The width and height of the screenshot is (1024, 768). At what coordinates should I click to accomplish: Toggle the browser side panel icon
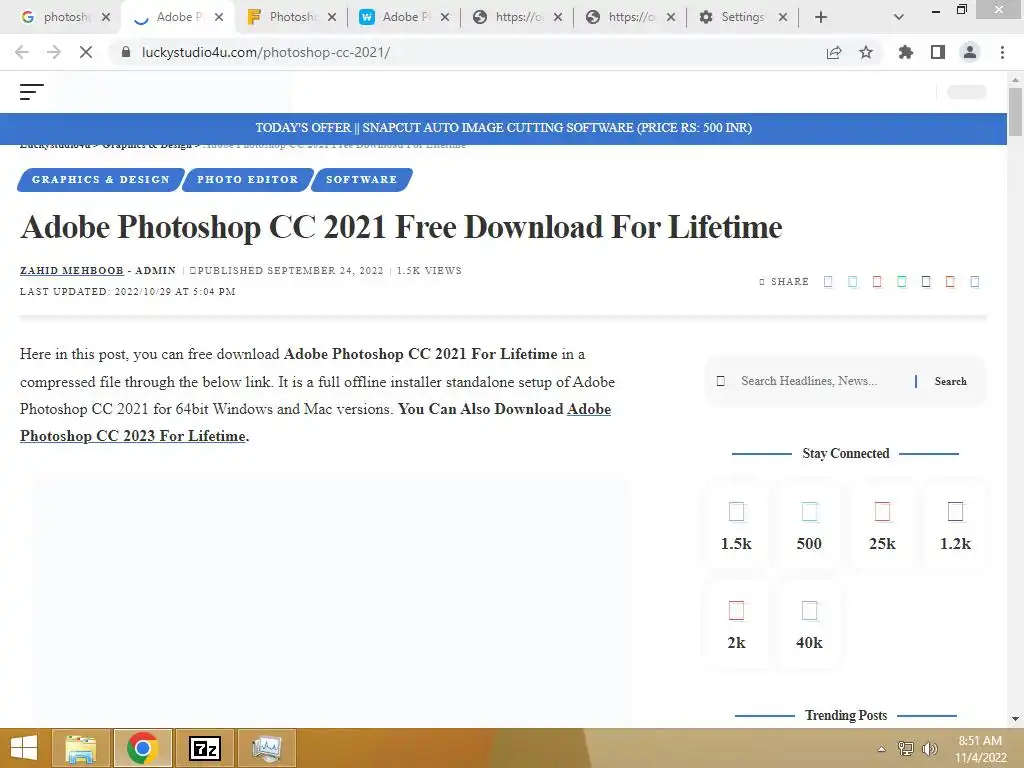tap(938, 52)
